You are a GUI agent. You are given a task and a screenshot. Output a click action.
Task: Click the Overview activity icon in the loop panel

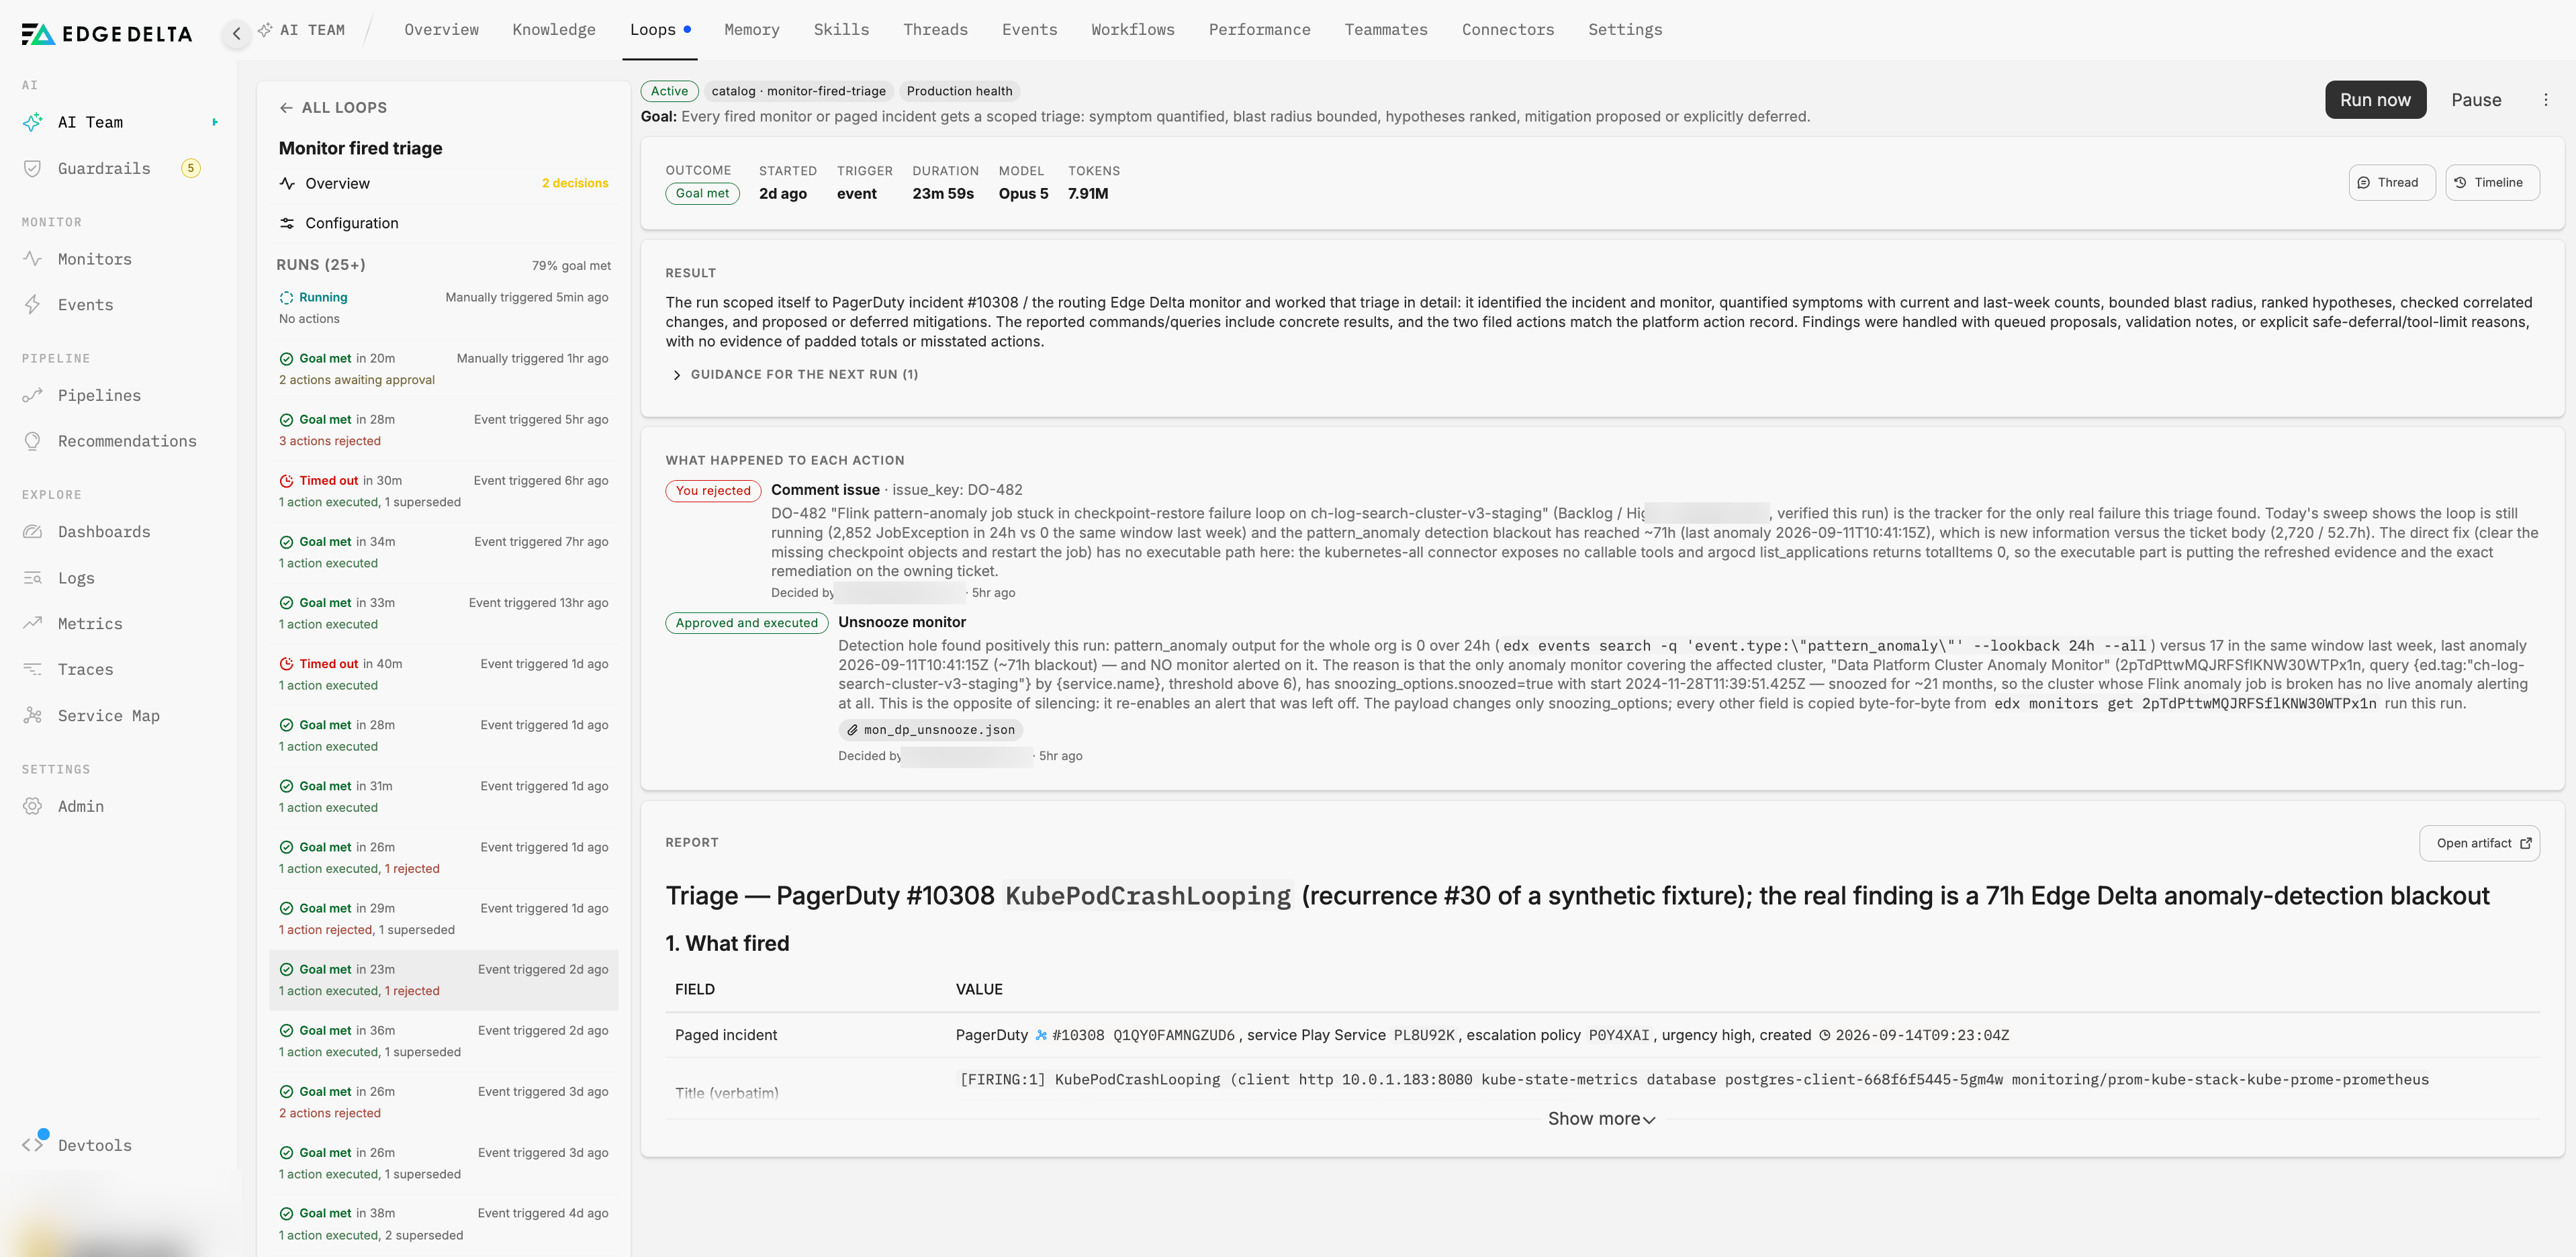[x=287, y=183]
